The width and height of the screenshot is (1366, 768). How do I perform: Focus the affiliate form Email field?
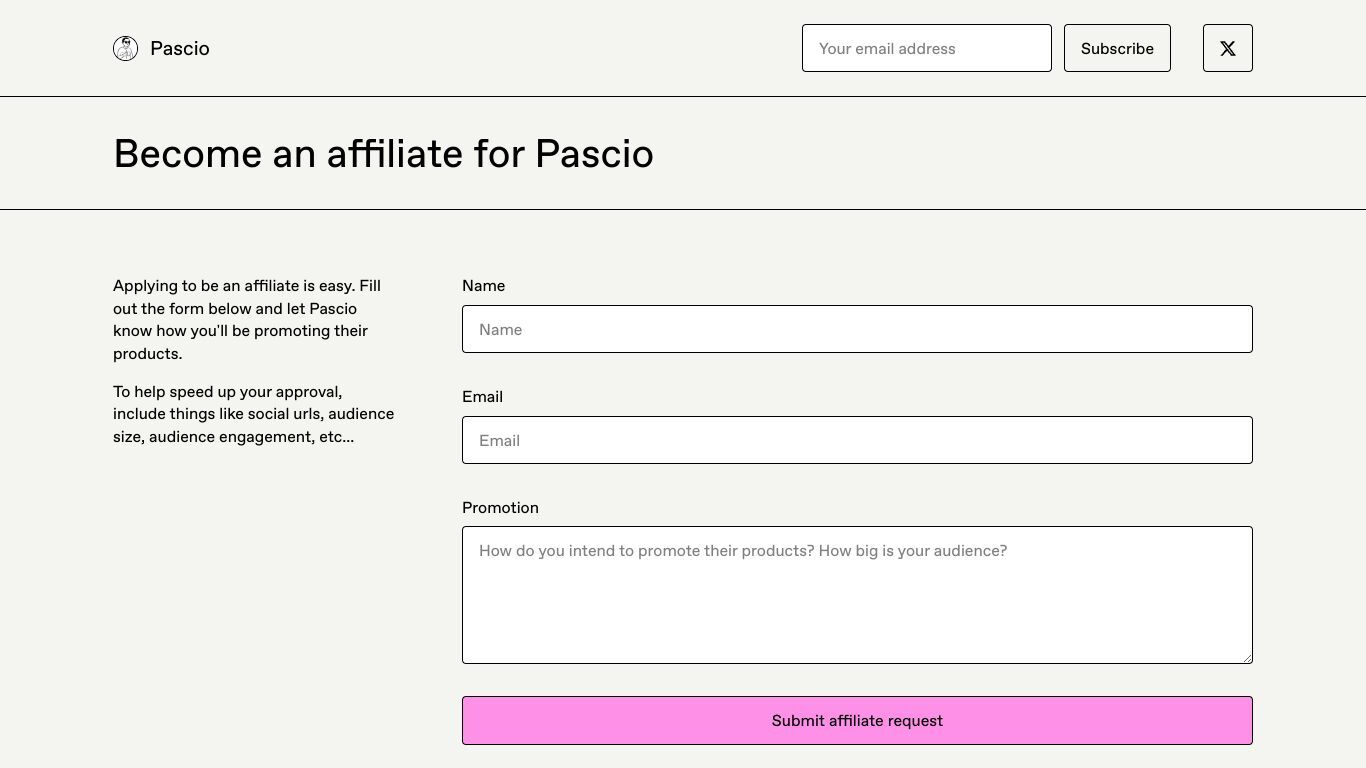(857, 440)
